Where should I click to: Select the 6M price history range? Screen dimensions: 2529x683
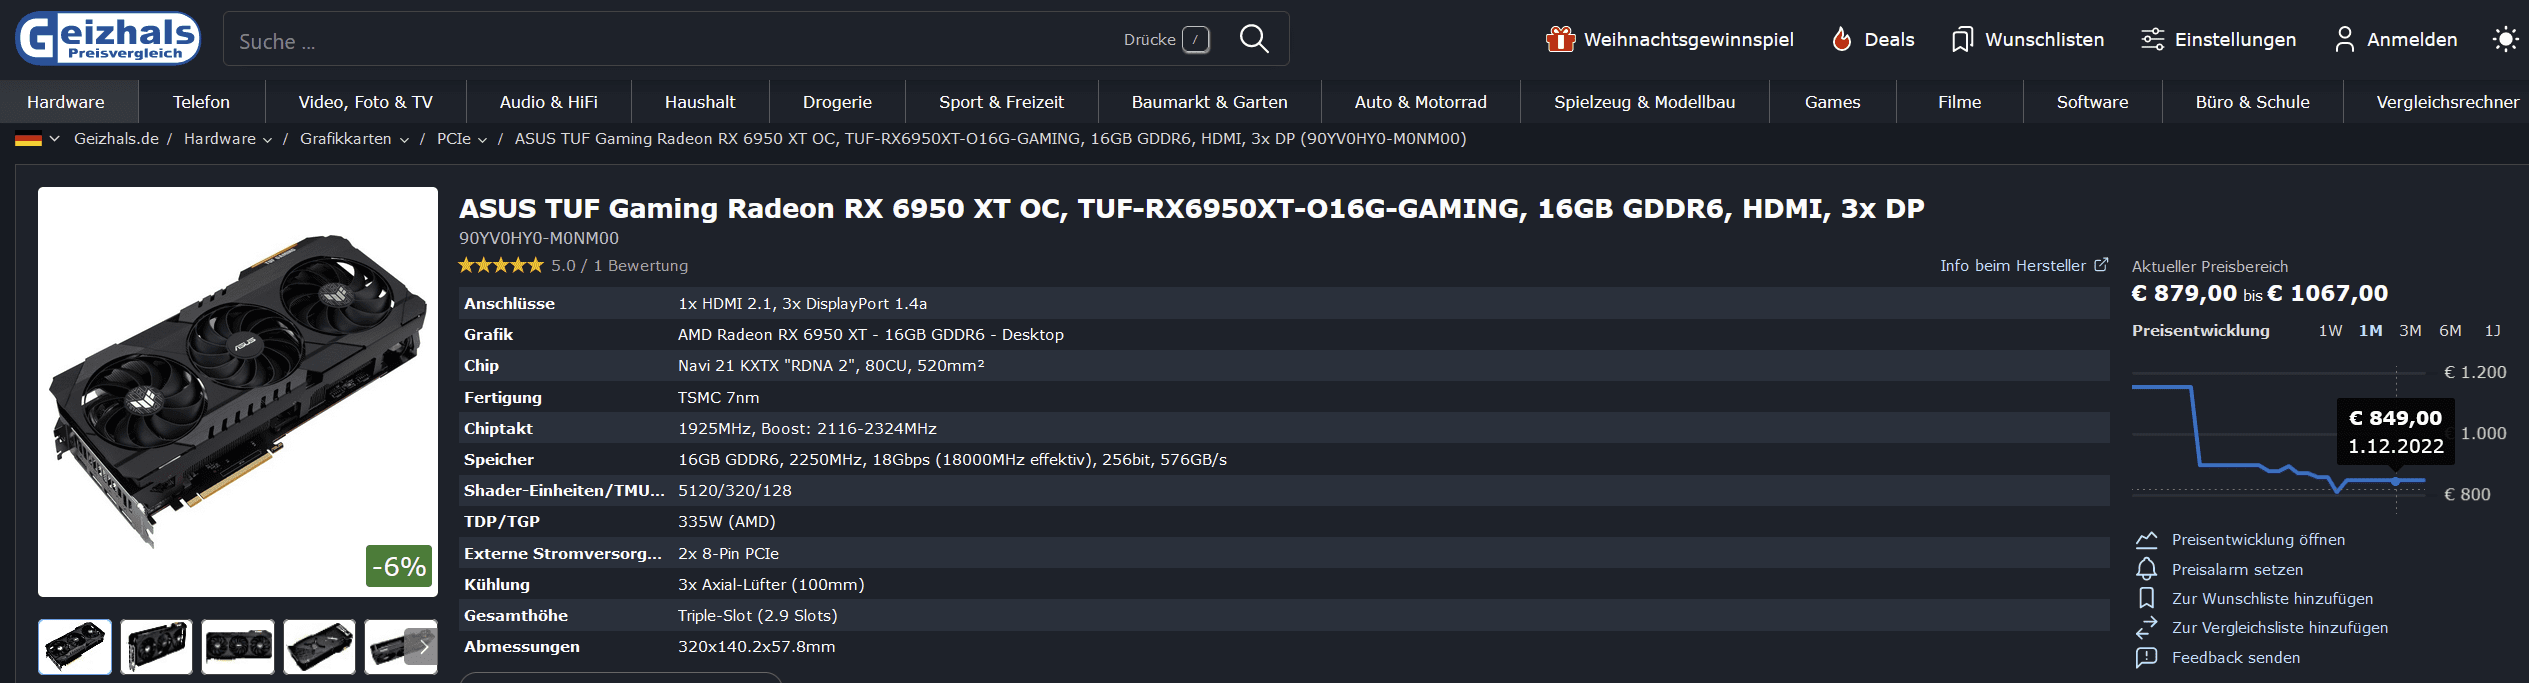[x=2450, y=330]
